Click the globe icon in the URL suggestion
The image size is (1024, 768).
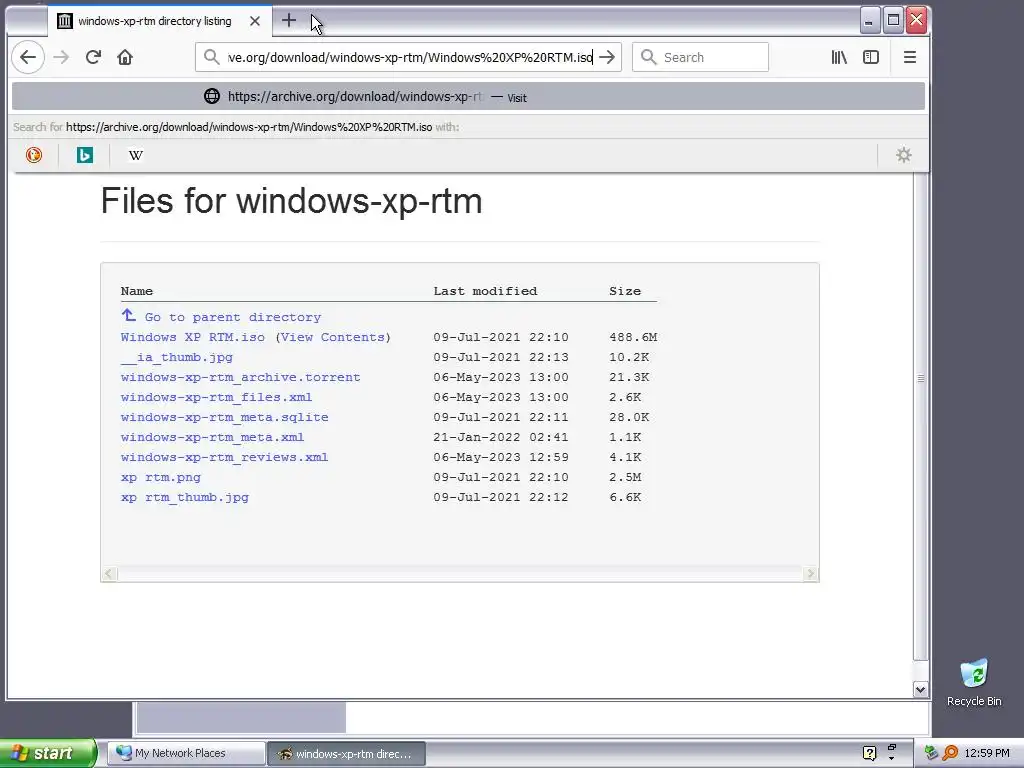212,97
